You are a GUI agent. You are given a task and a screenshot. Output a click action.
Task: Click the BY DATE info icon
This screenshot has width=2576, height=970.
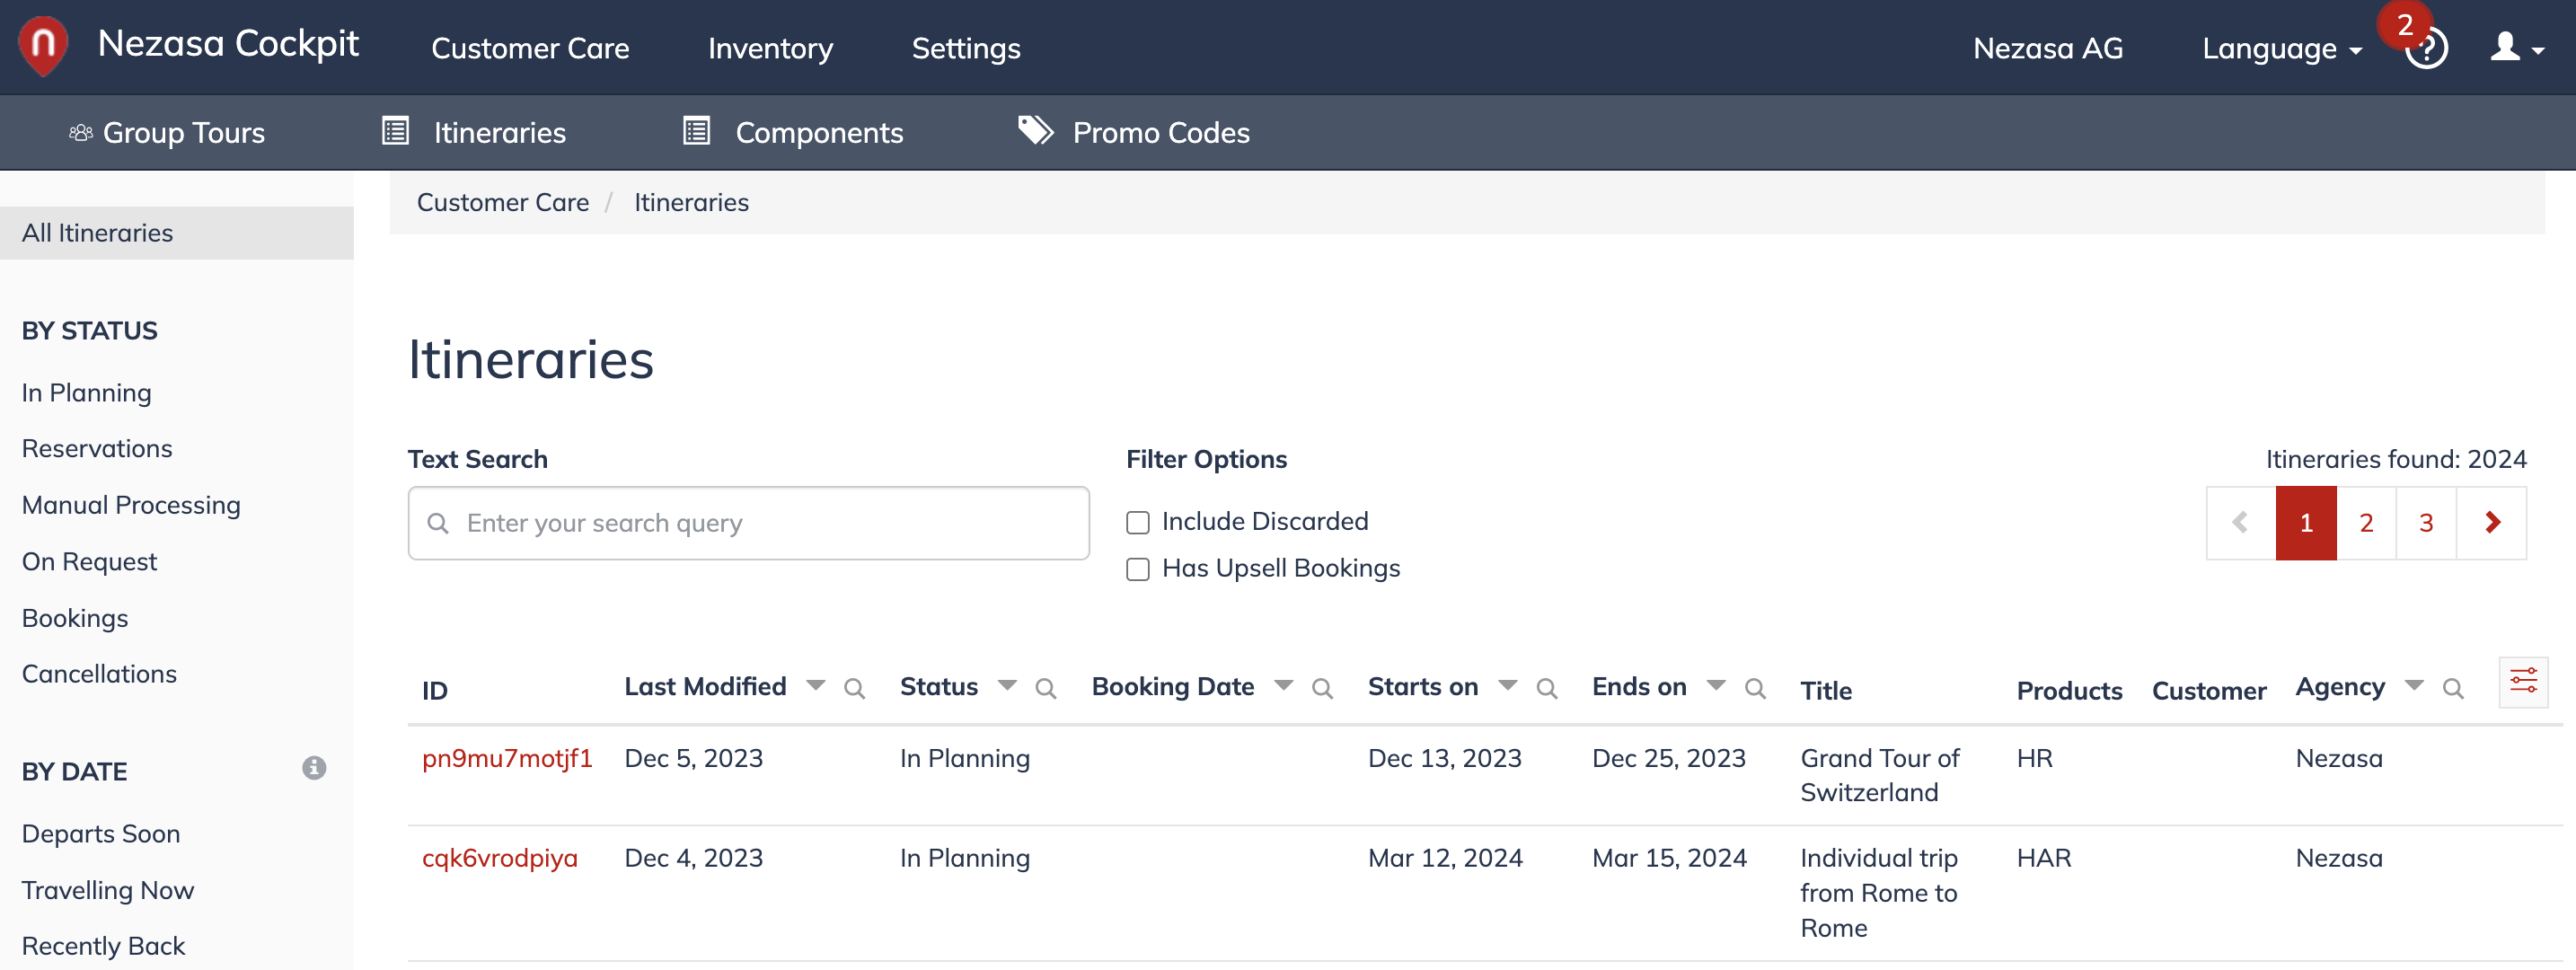tap(314, 768)
